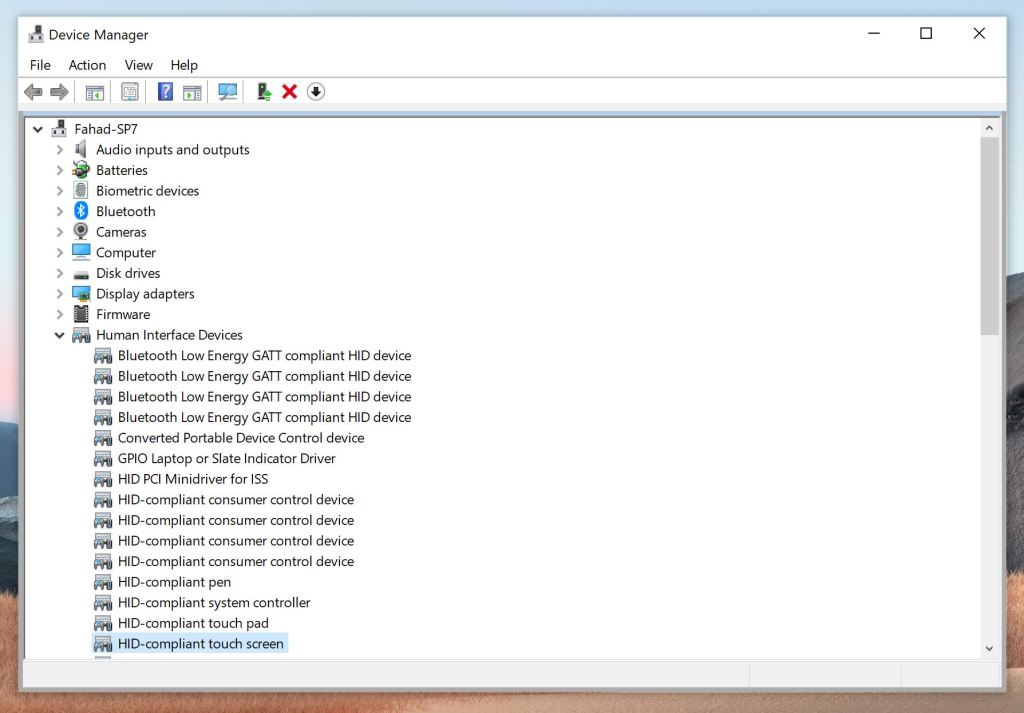Image resolution: width=1024 pixels, height=713 pixels.
Task: Open Help via blue question mark icon
Action: [165, 92]
